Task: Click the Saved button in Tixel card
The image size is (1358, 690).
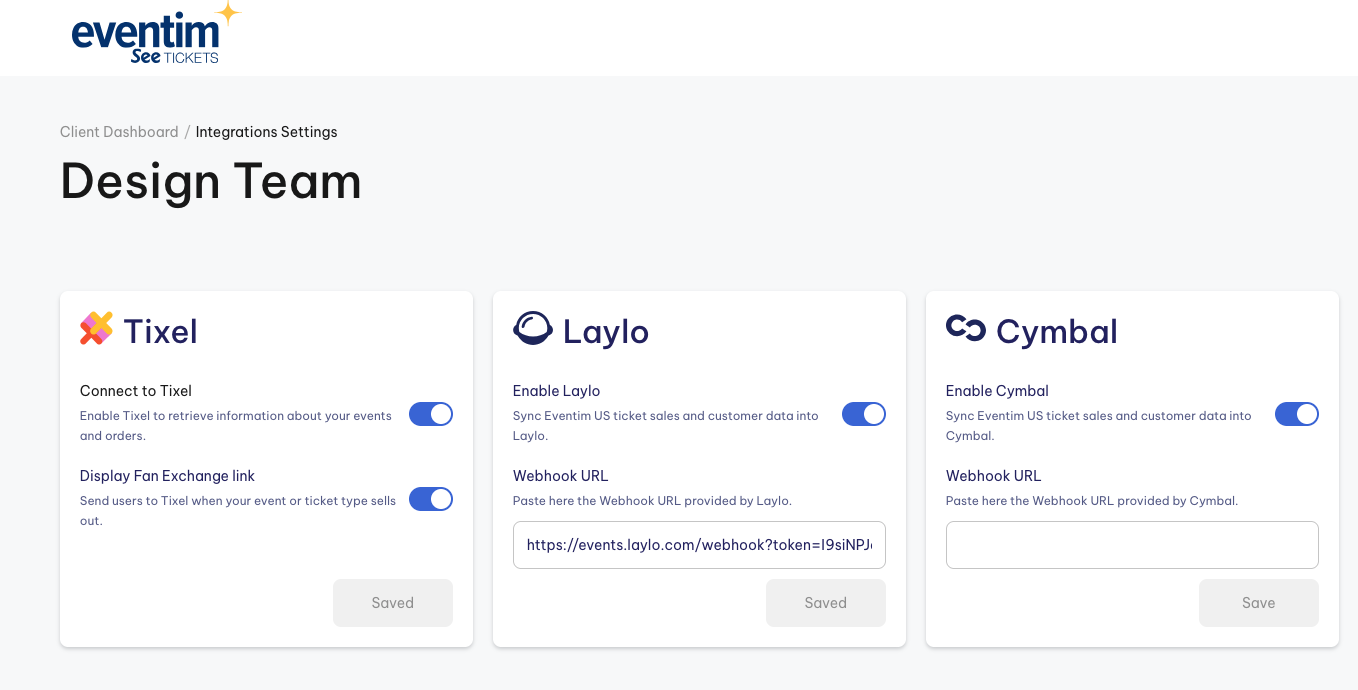Action: click(x=393, y=603)
